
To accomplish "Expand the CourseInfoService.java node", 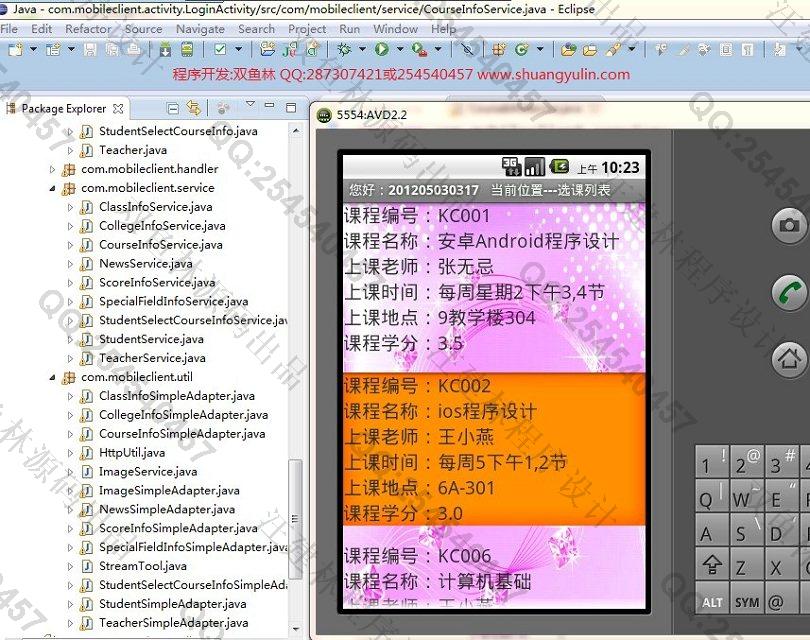I will click(x=70, y=245).
